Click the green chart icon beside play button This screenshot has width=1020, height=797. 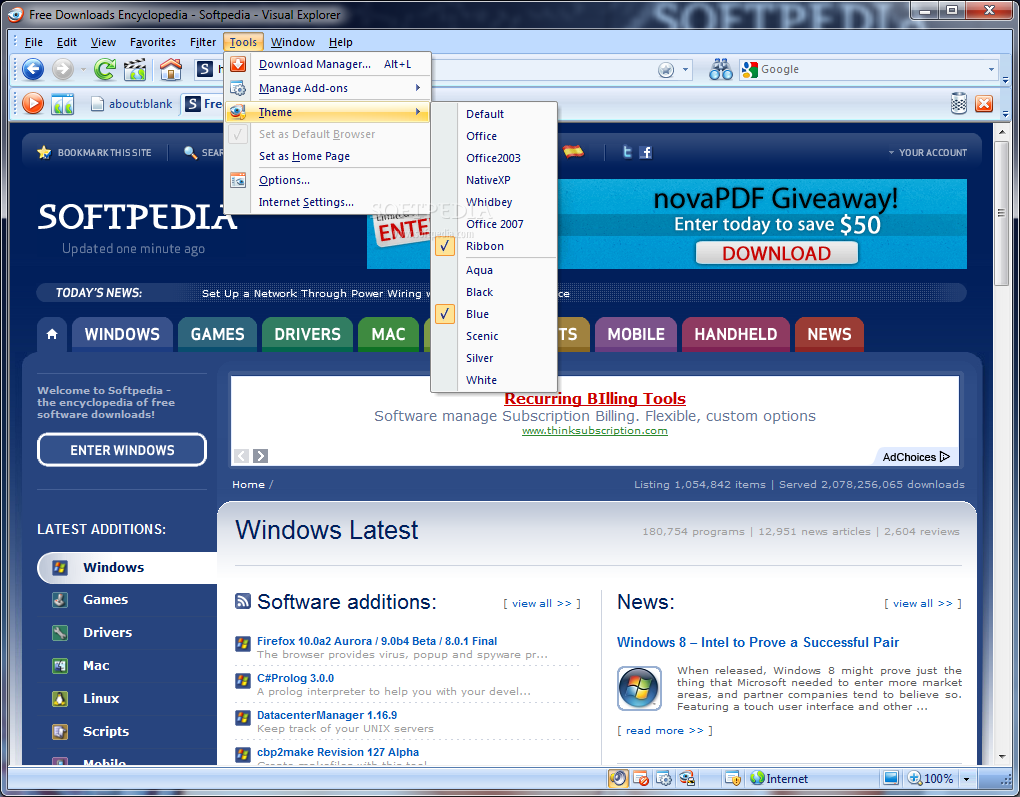click(62, 103)
